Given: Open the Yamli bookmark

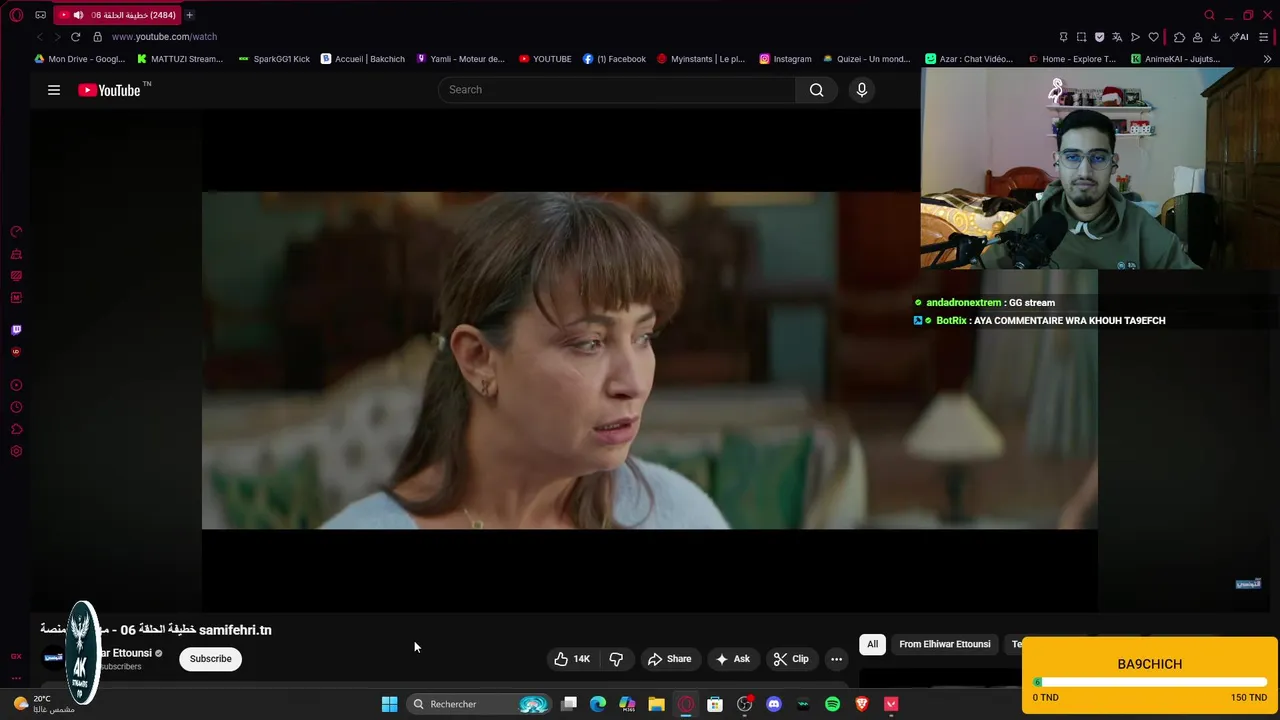Looking at the screenshot, I should point(460,59).
